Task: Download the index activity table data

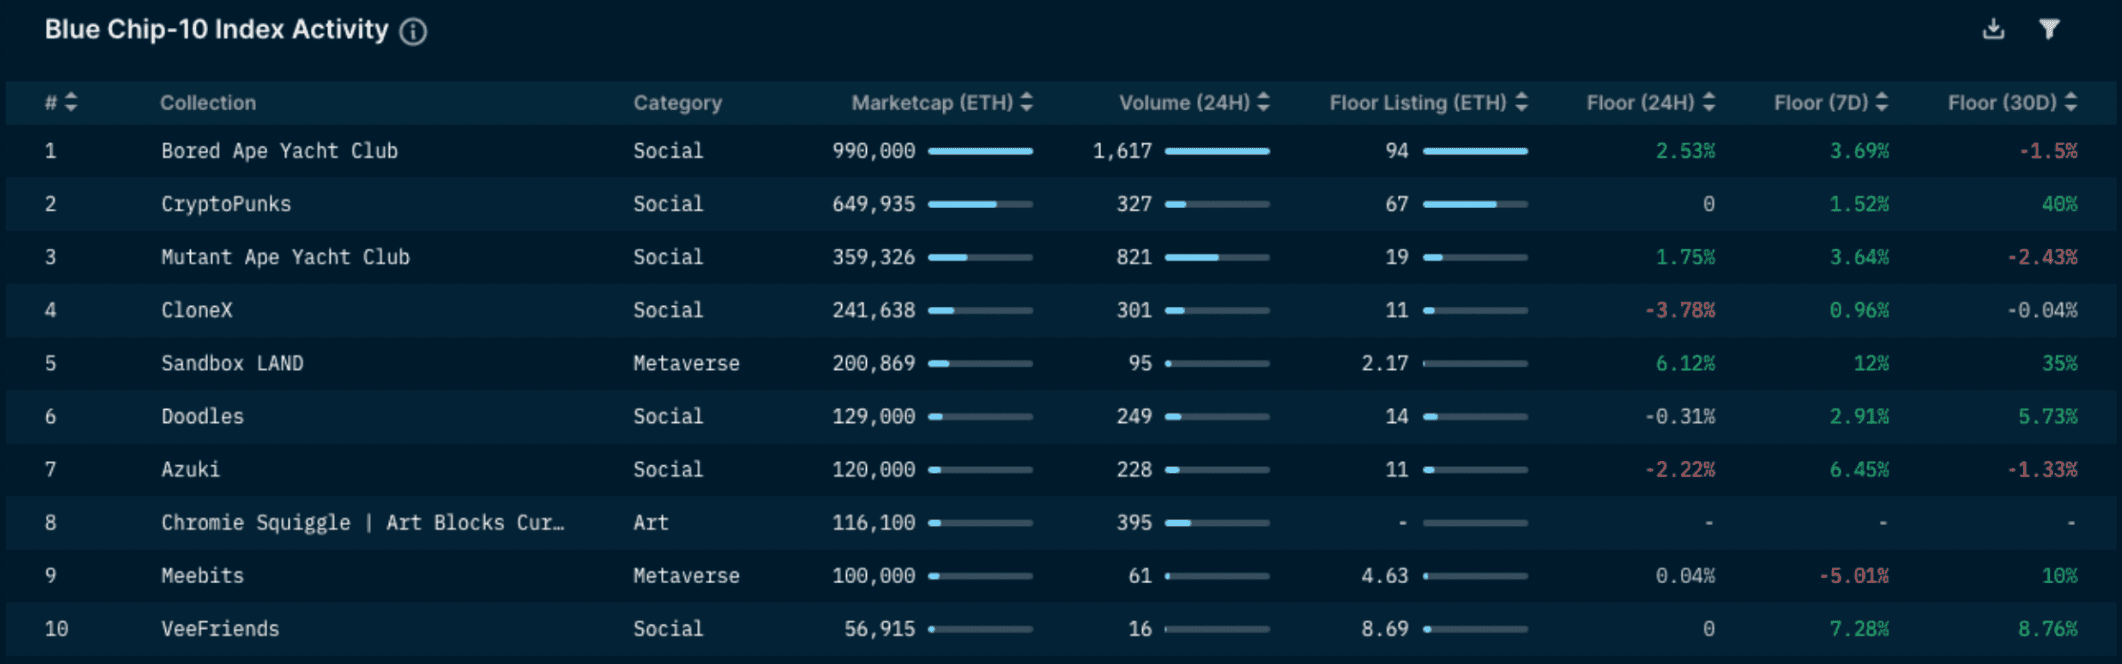Action: (1993, 29)
